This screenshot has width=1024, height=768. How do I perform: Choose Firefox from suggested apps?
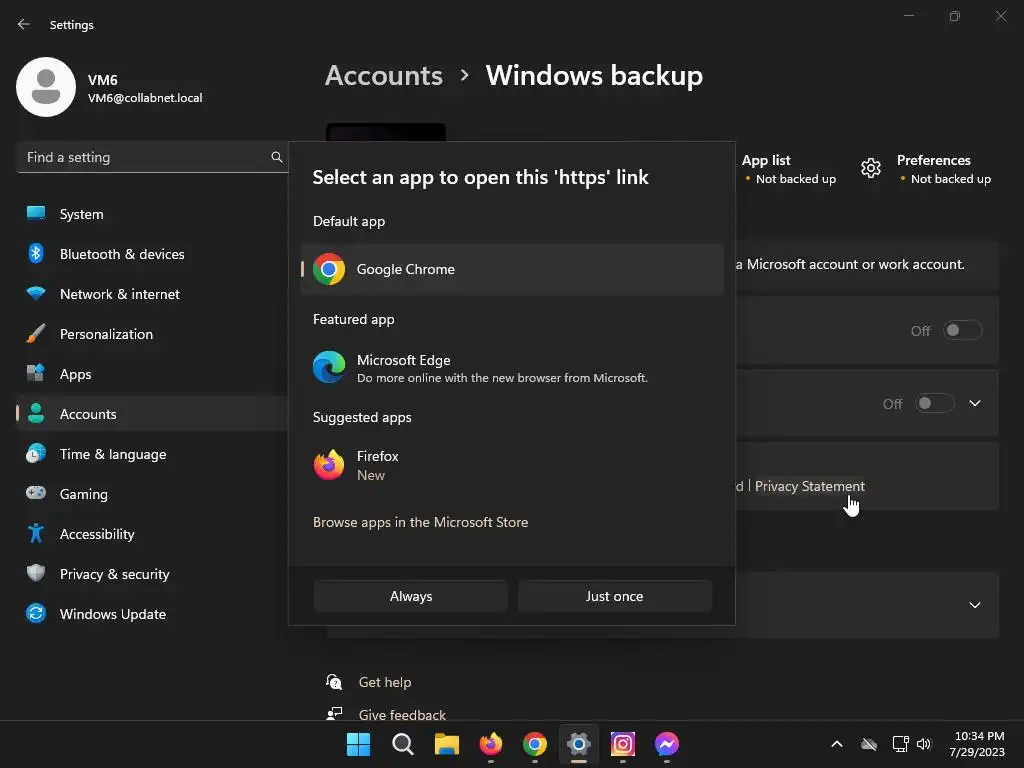[x=513, y=465]
